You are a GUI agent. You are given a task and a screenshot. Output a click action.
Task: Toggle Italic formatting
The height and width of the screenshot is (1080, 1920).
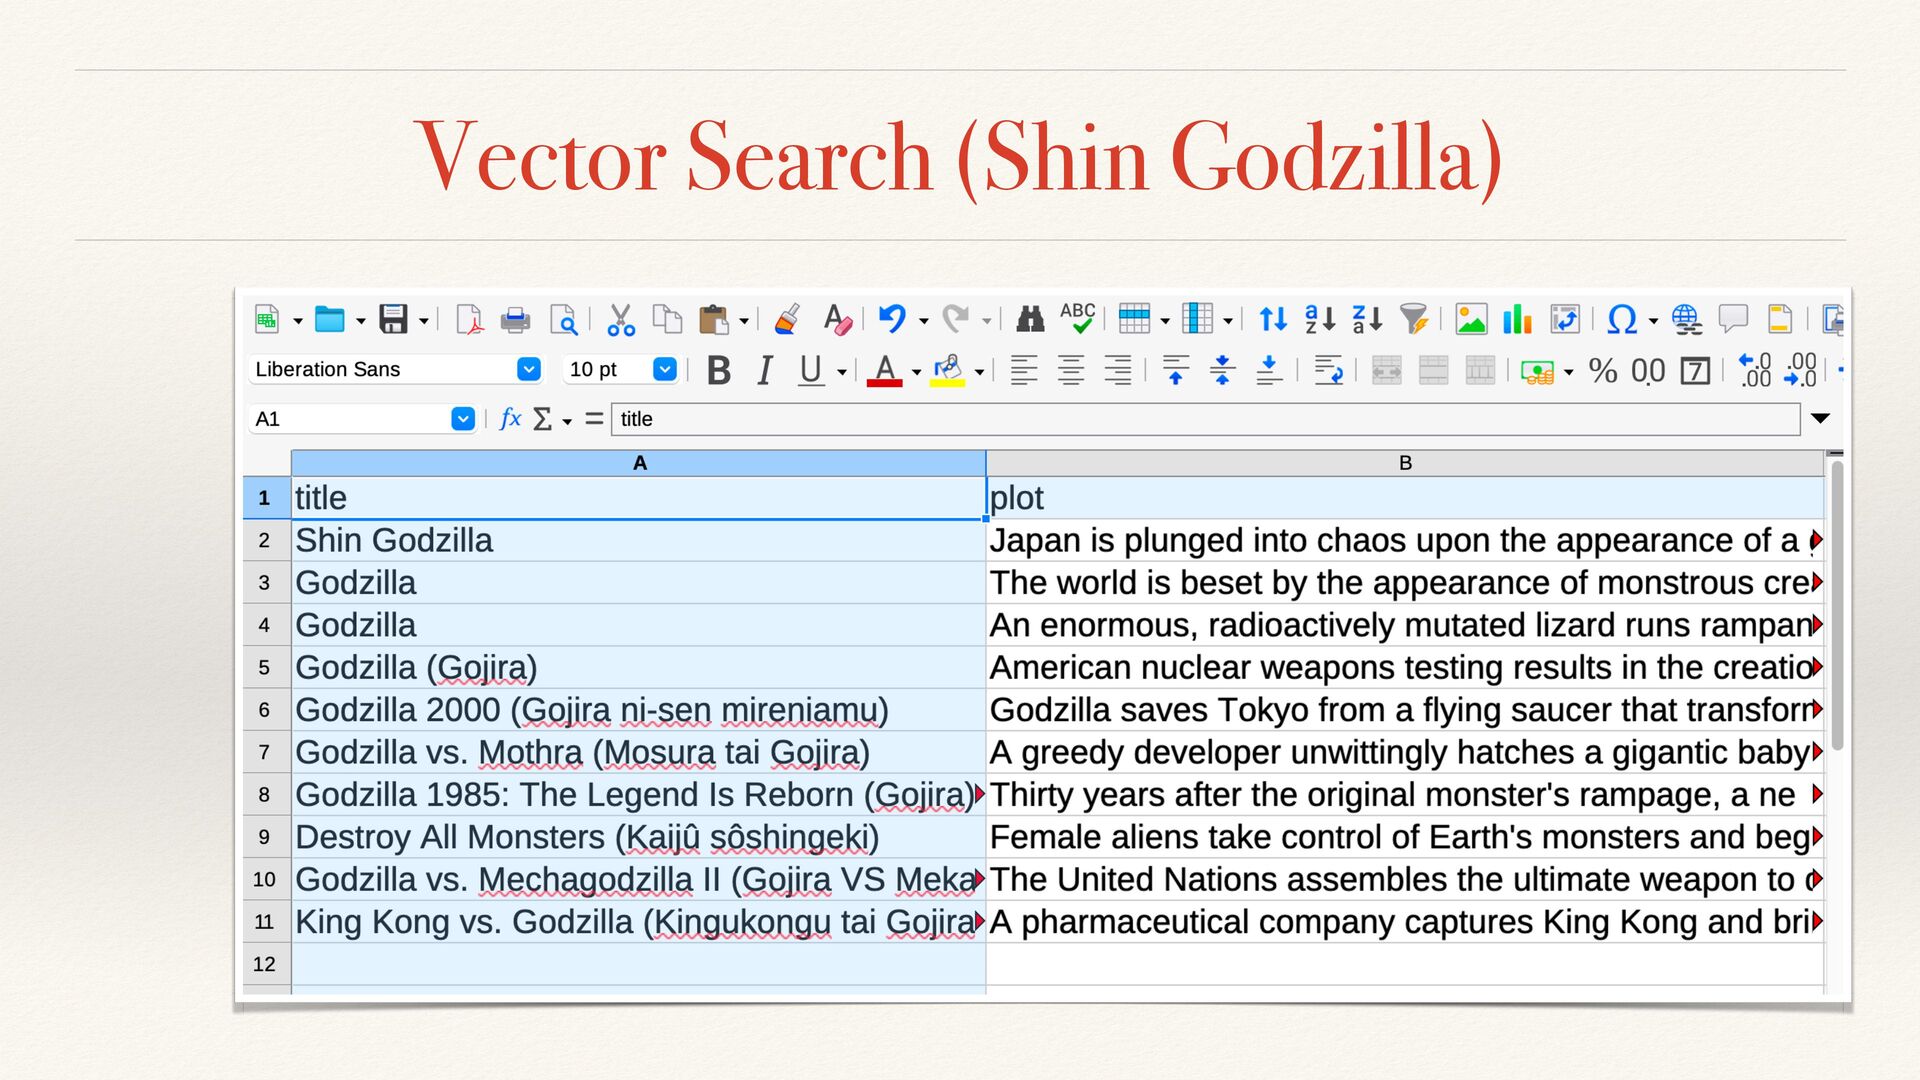pyautogui.click(x=765, y=370)
